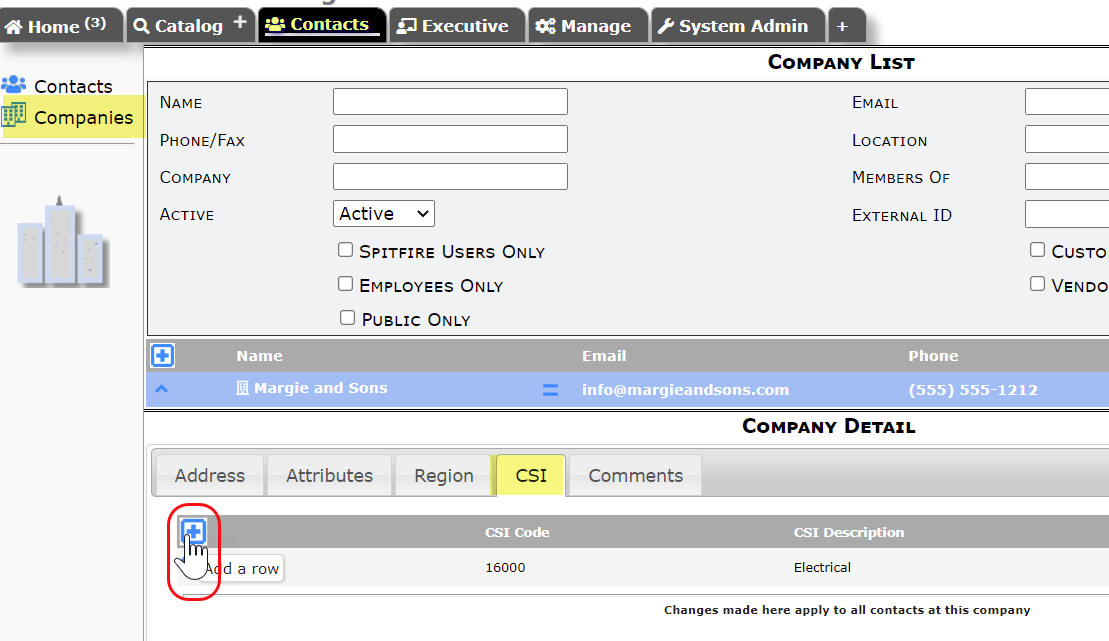Switch to the Attributes tab
The height and width of the screenshot is (641, 1109).
pos(329,475)
